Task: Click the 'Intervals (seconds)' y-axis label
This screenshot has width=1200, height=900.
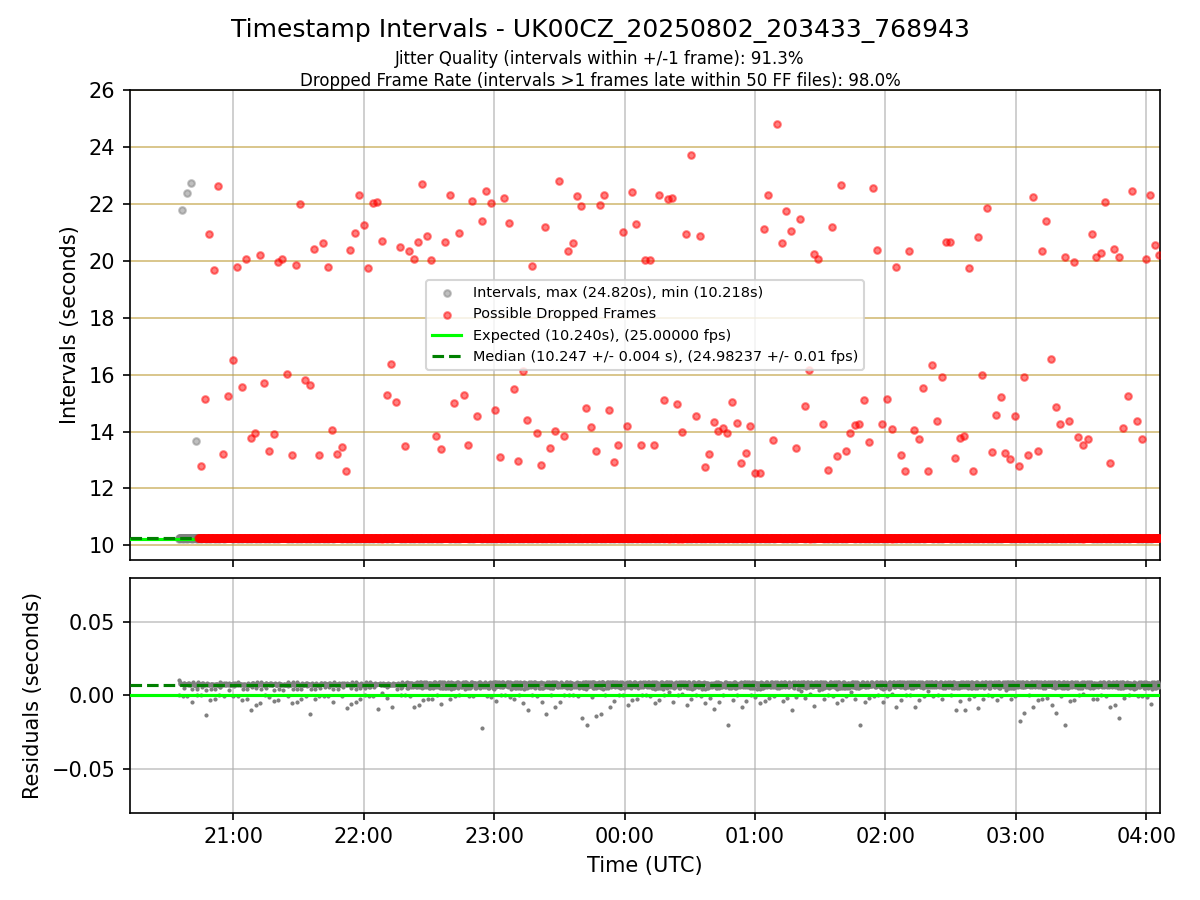Action: point(69,325)
